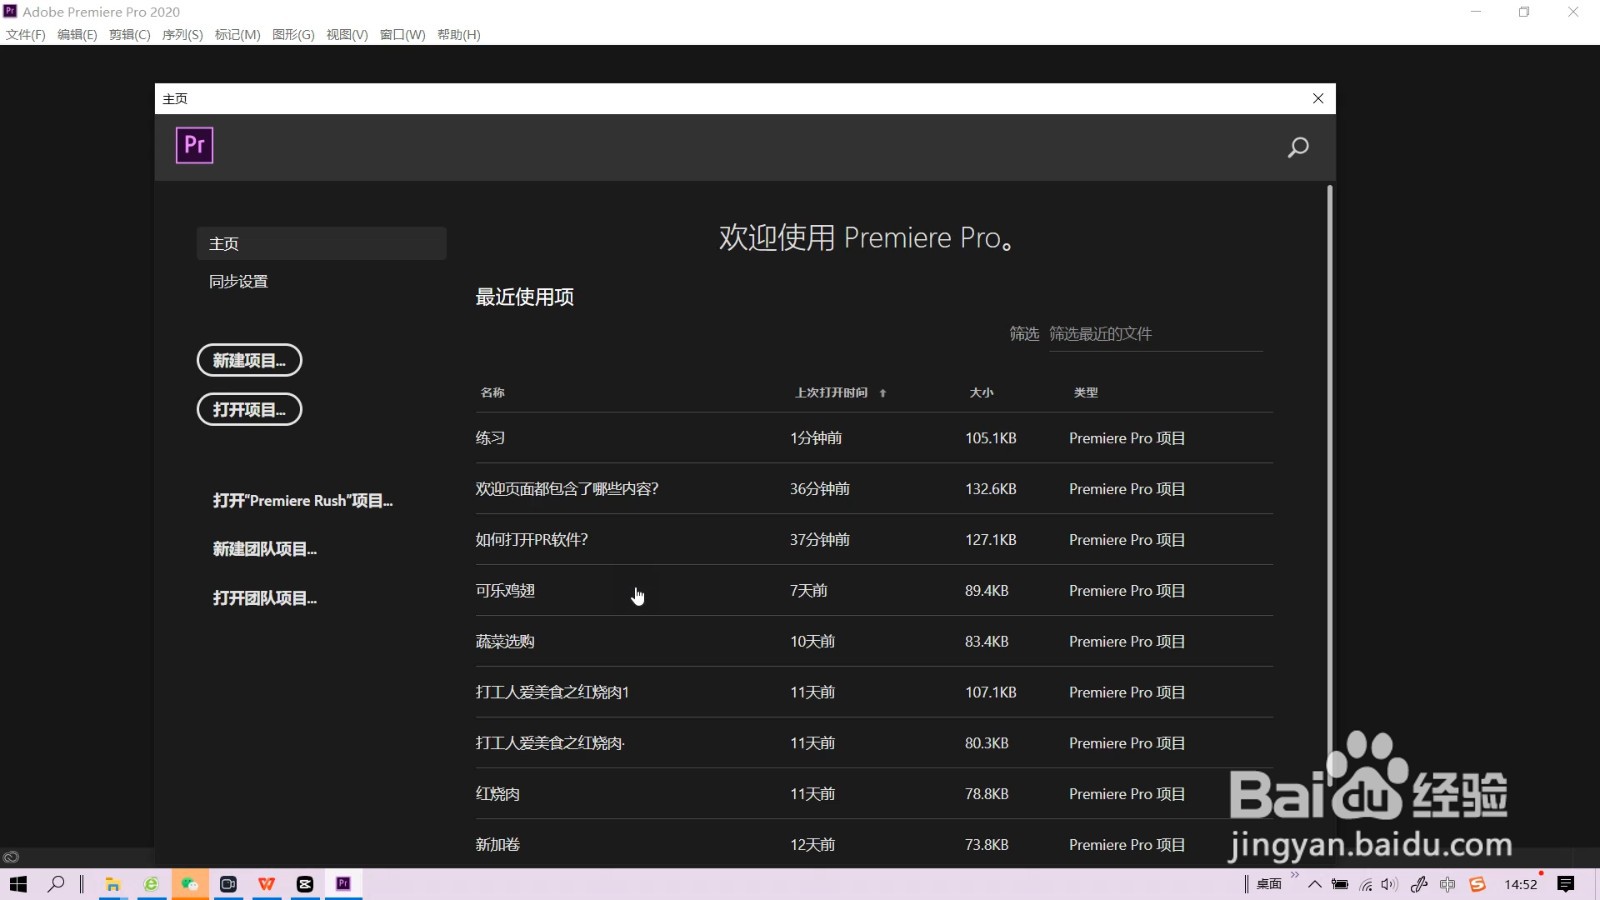1600x900 pixels.
Task: Sort by the 类型 column header
Action: tap(1086, 393)
